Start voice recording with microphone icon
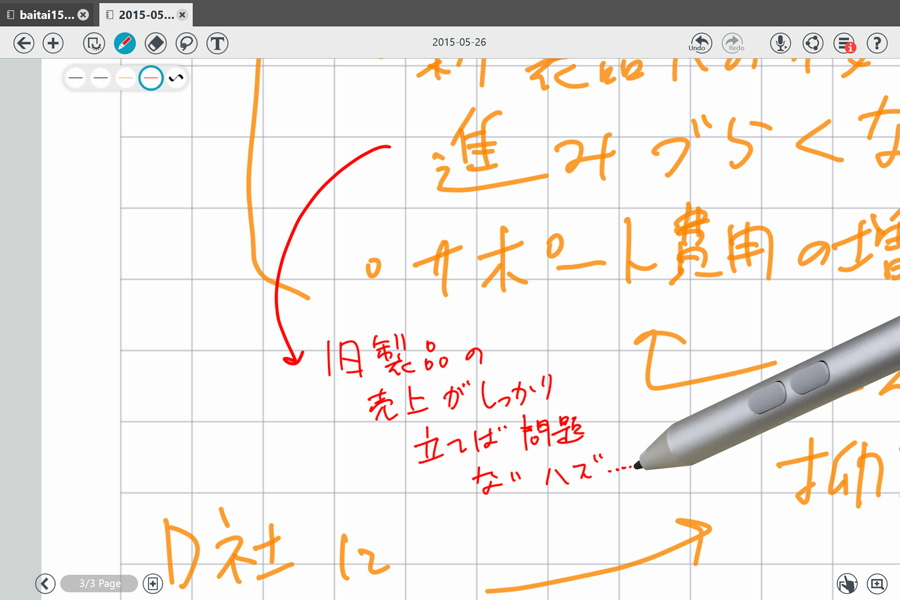900x600 pixels. [x=781, y=43]
